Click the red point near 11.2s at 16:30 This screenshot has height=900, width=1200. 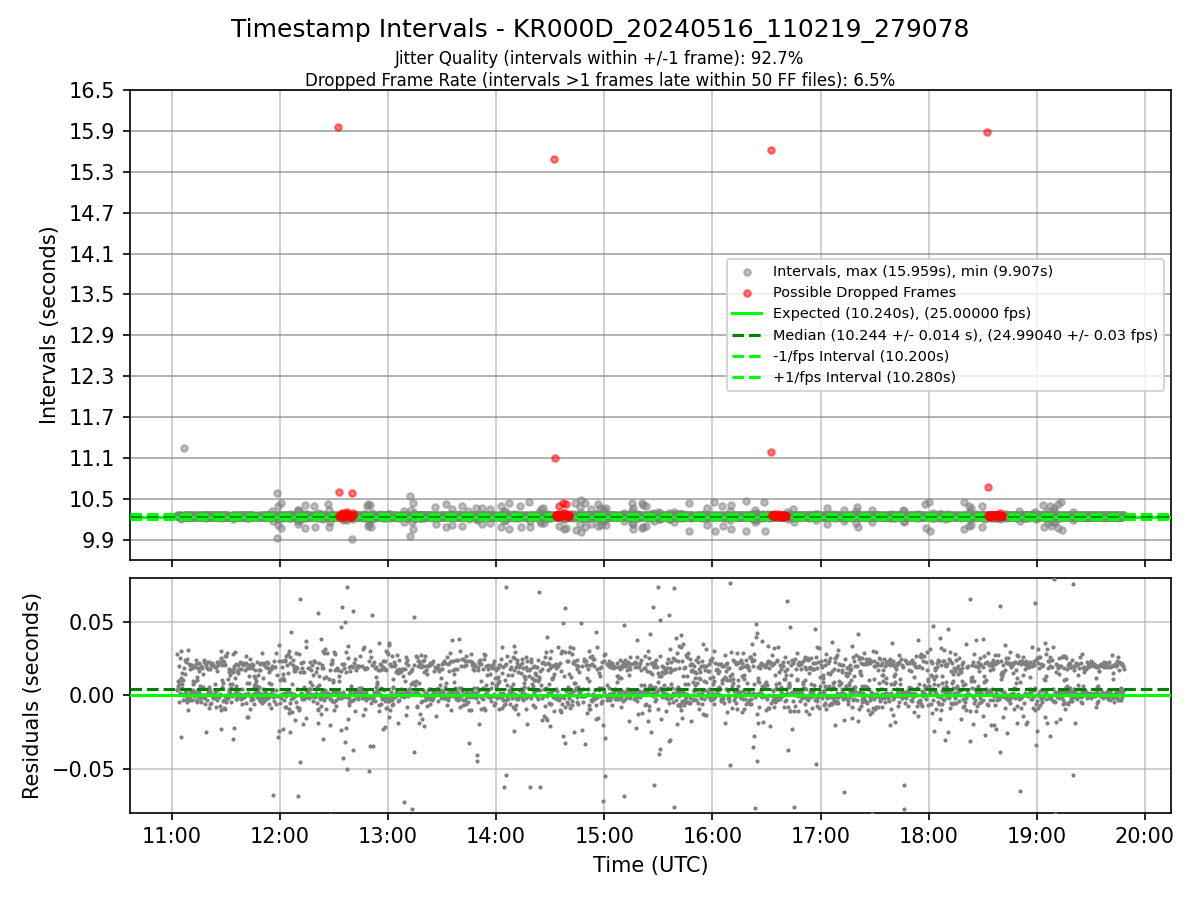point(771,452)
